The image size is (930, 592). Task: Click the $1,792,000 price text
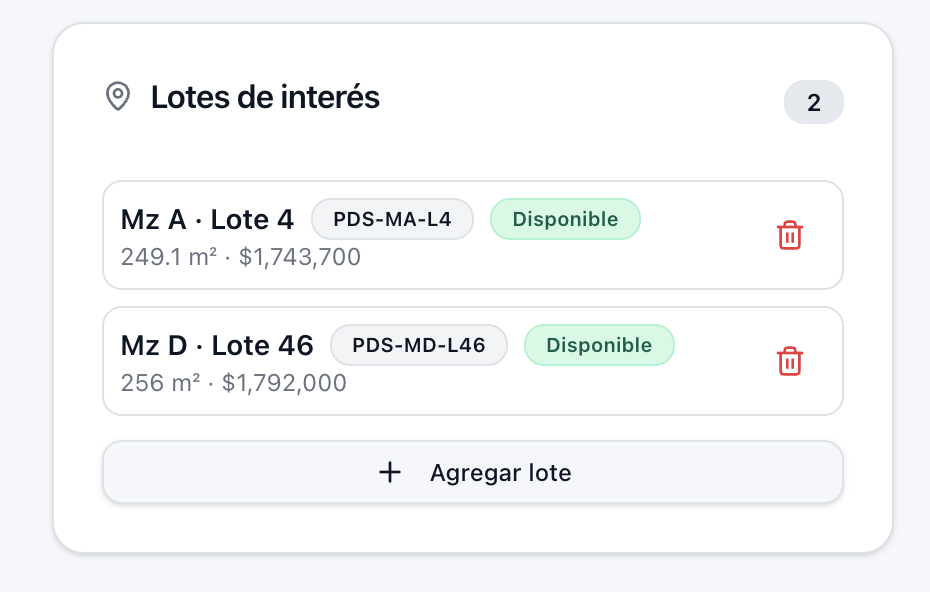tap(284, 383)
